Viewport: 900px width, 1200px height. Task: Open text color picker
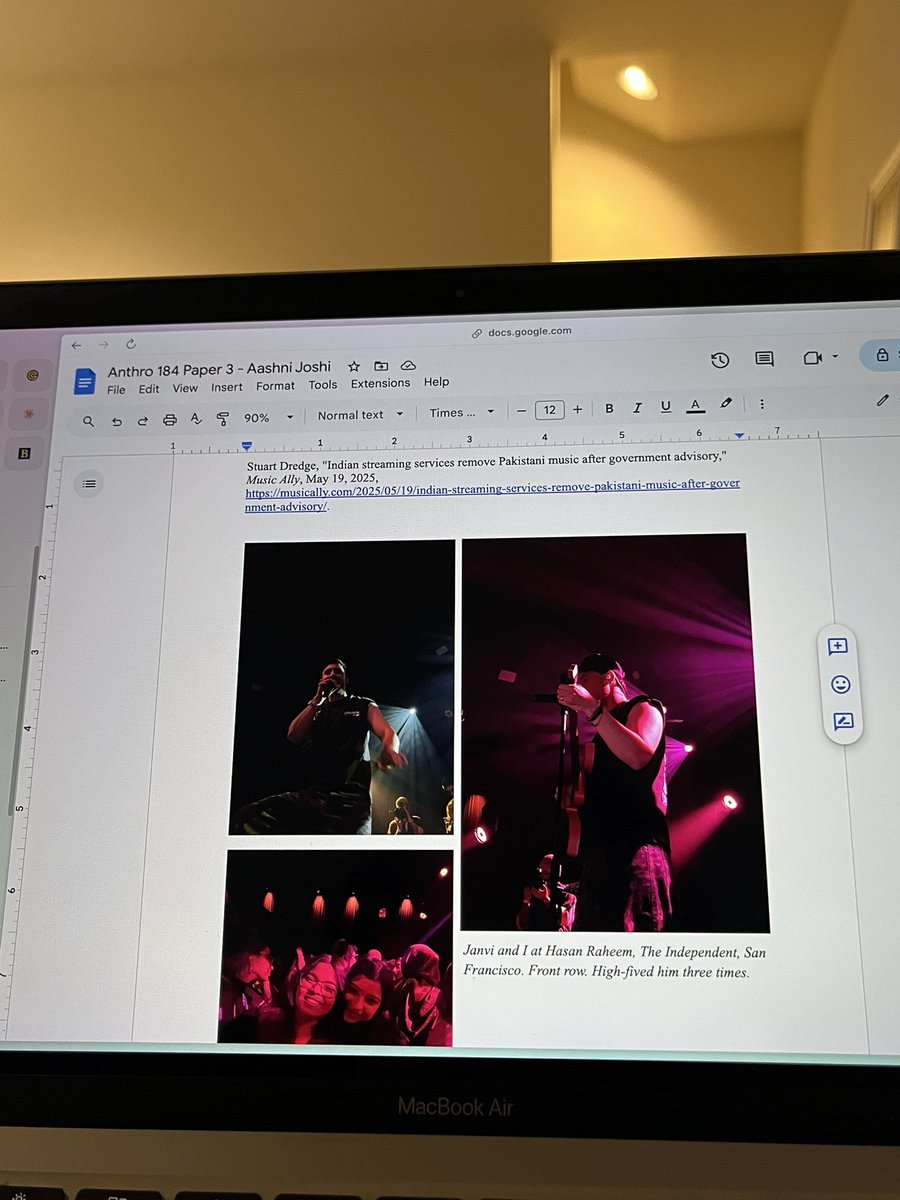(x=695, y=405)
